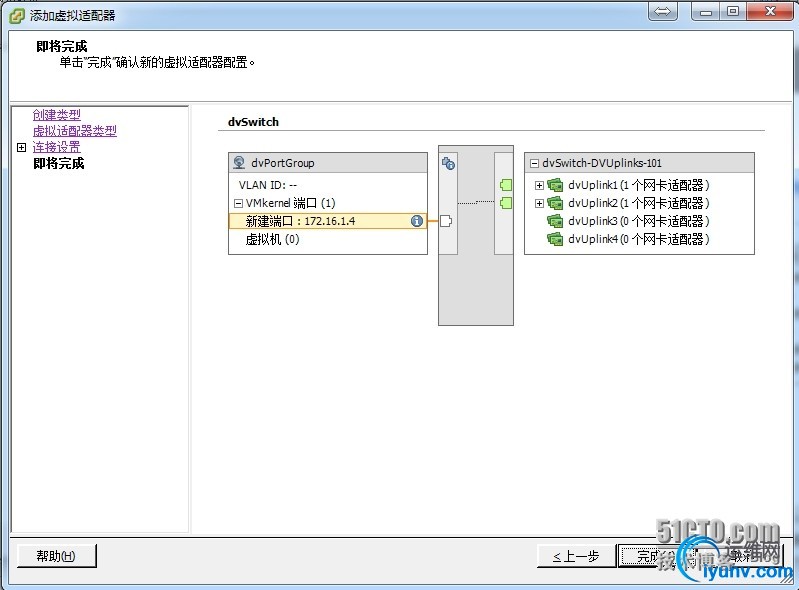Click the dvSwitch settings icon in the diagram
The width and height of the screenshot is (799, 590).
coord(448,163)
